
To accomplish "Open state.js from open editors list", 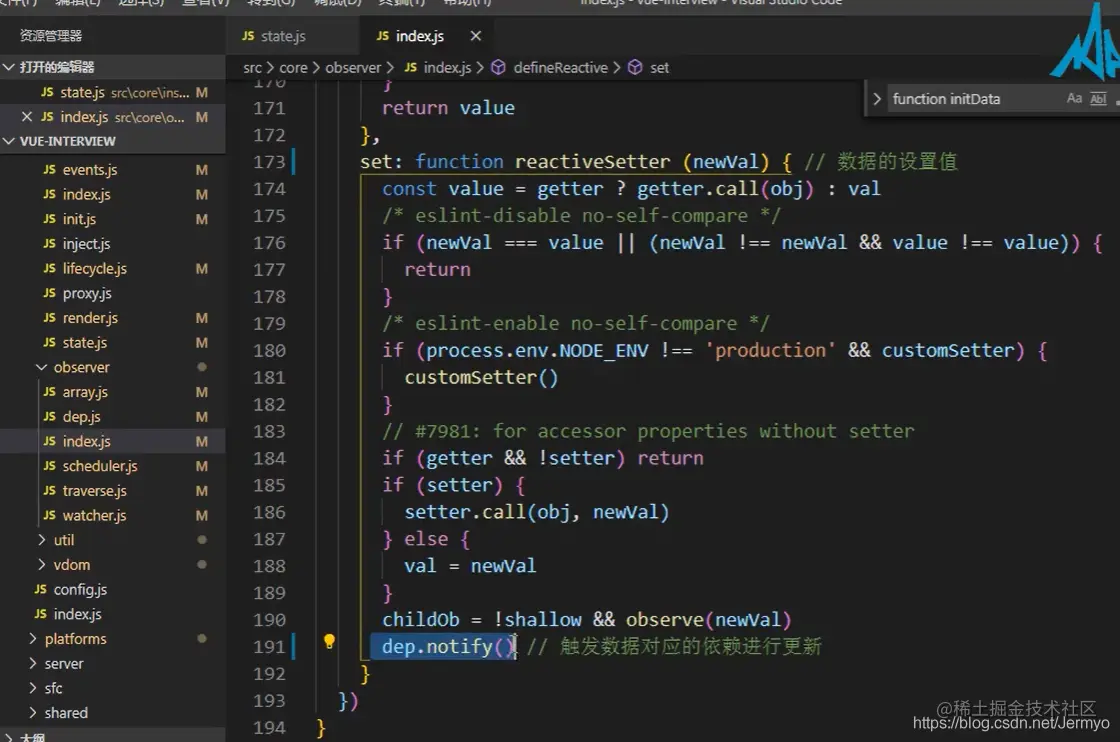I will click(113, 92).
